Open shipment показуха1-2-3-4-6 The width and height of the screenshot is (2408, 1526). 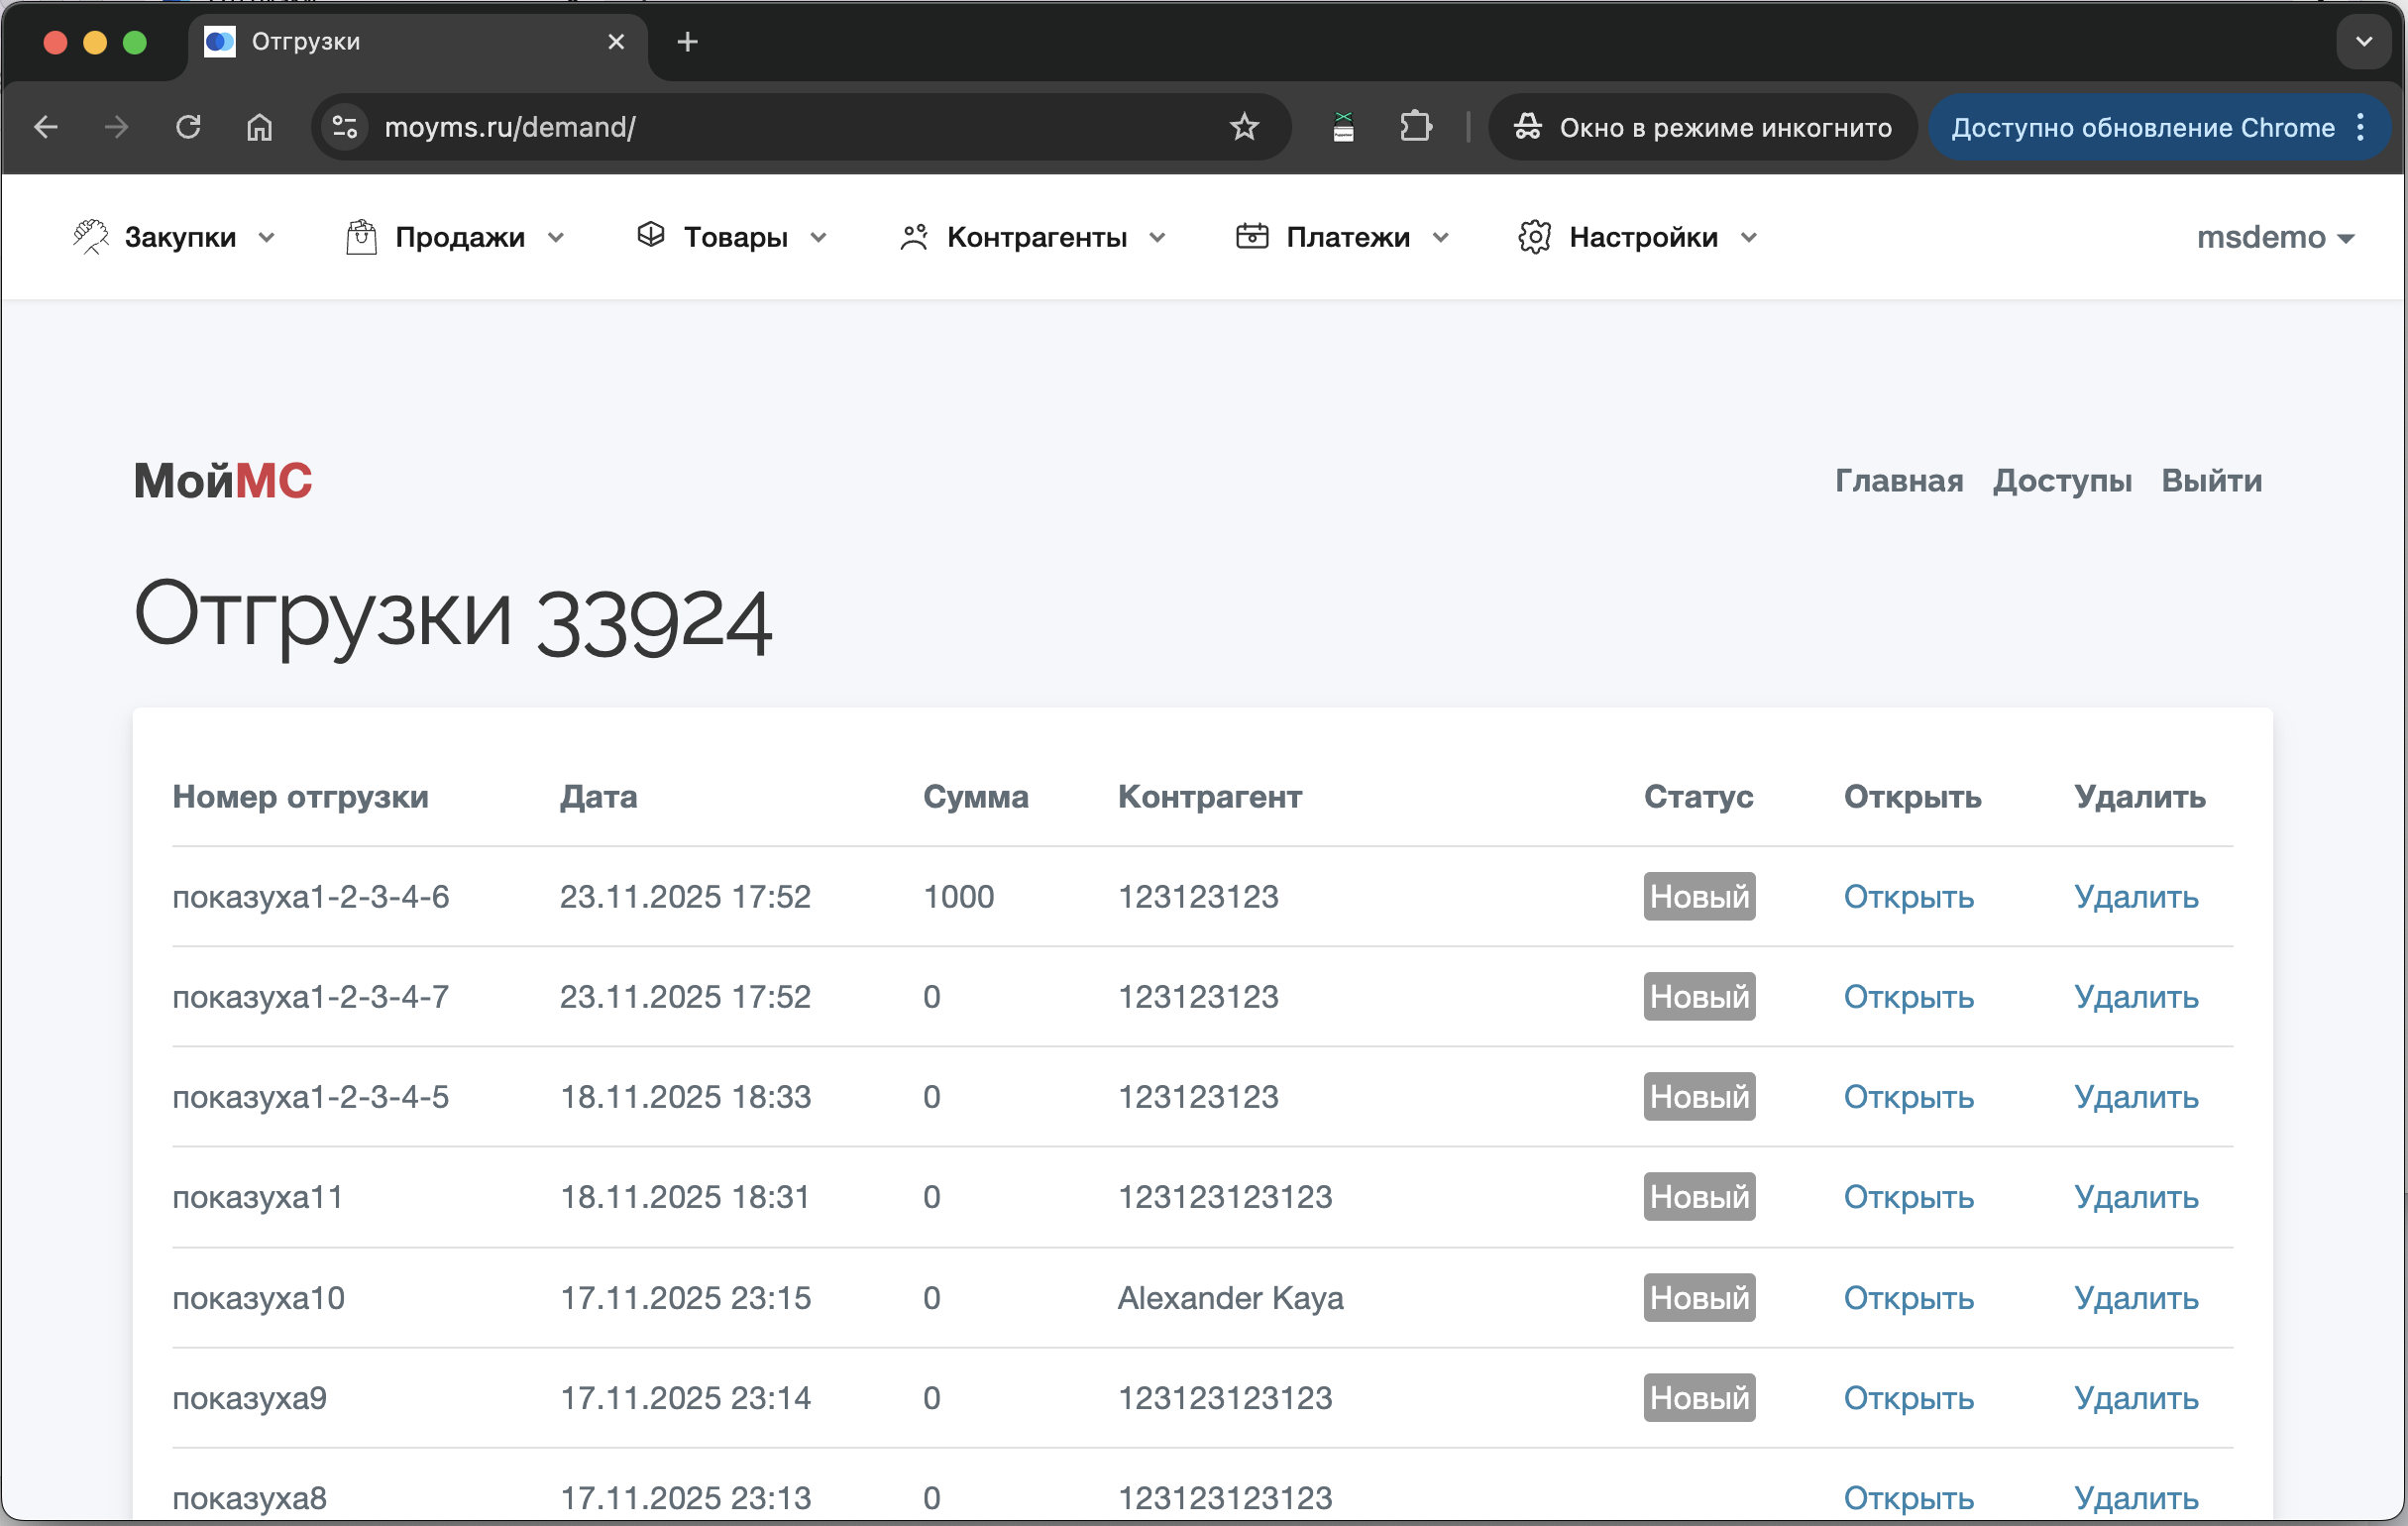click(x=1908, y=897)
